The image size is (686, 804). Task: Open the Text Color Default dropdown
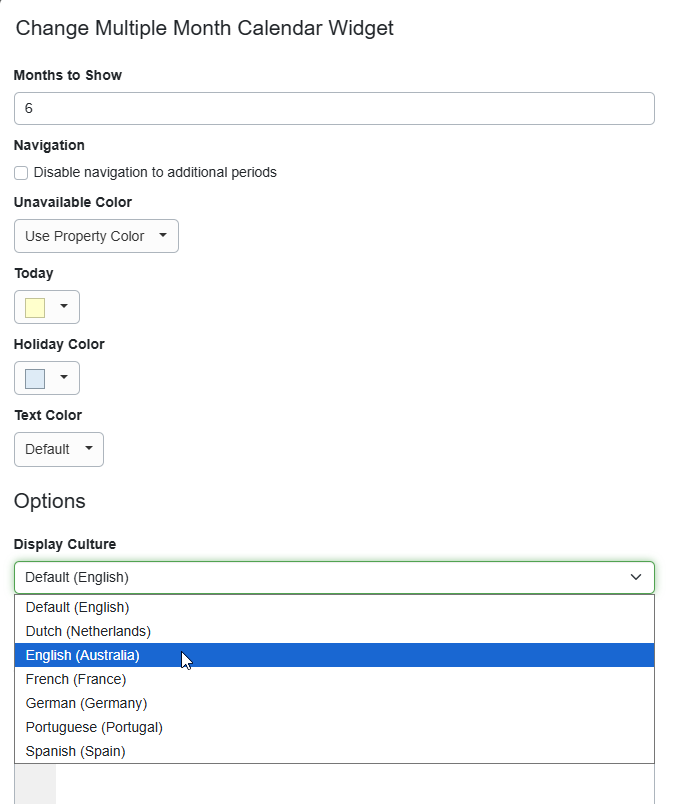pos(58,449)
